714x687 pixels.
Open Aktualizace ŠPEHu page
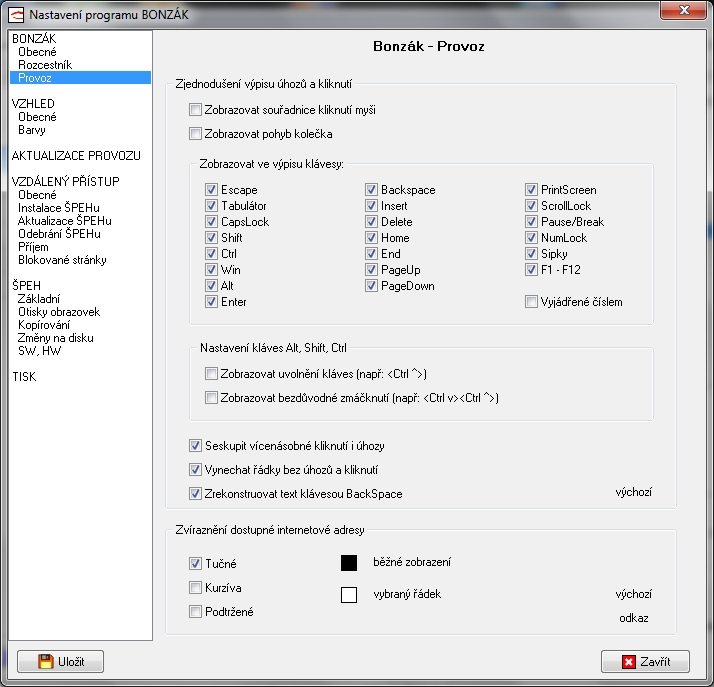[65, 221]
